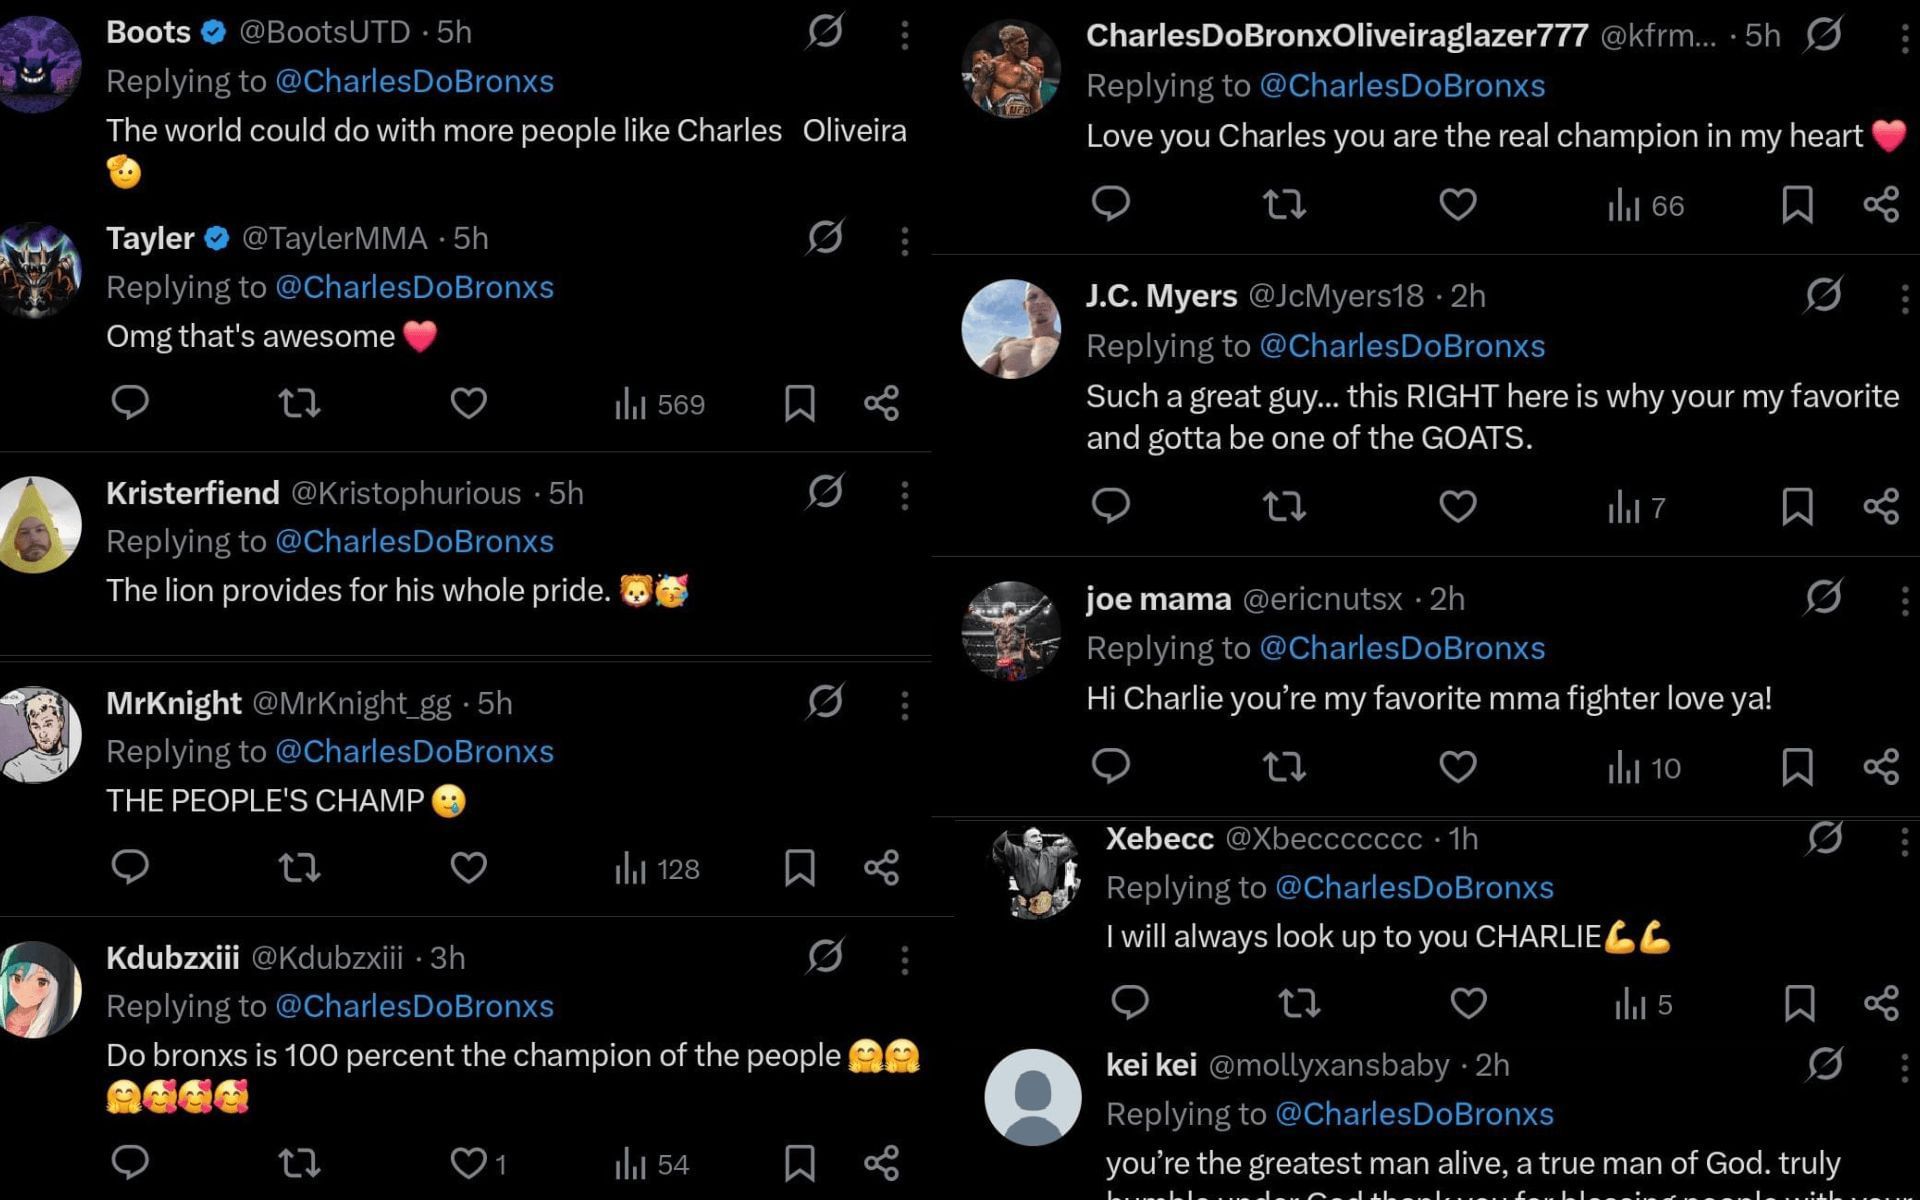
Task: Bookmark J.C. Myers' reply
Action: pos(1797,506)
